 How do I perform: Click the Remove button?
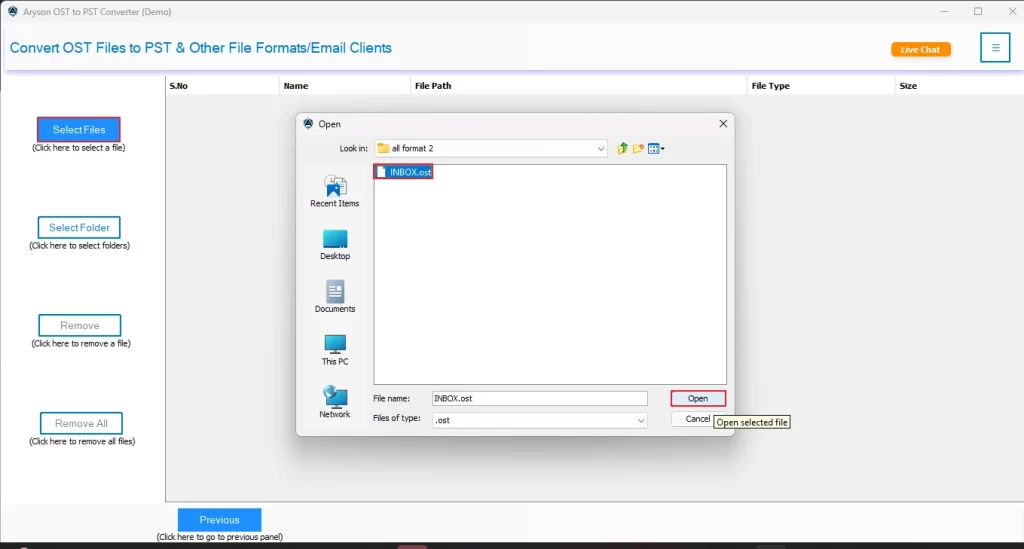click(80, 325)
